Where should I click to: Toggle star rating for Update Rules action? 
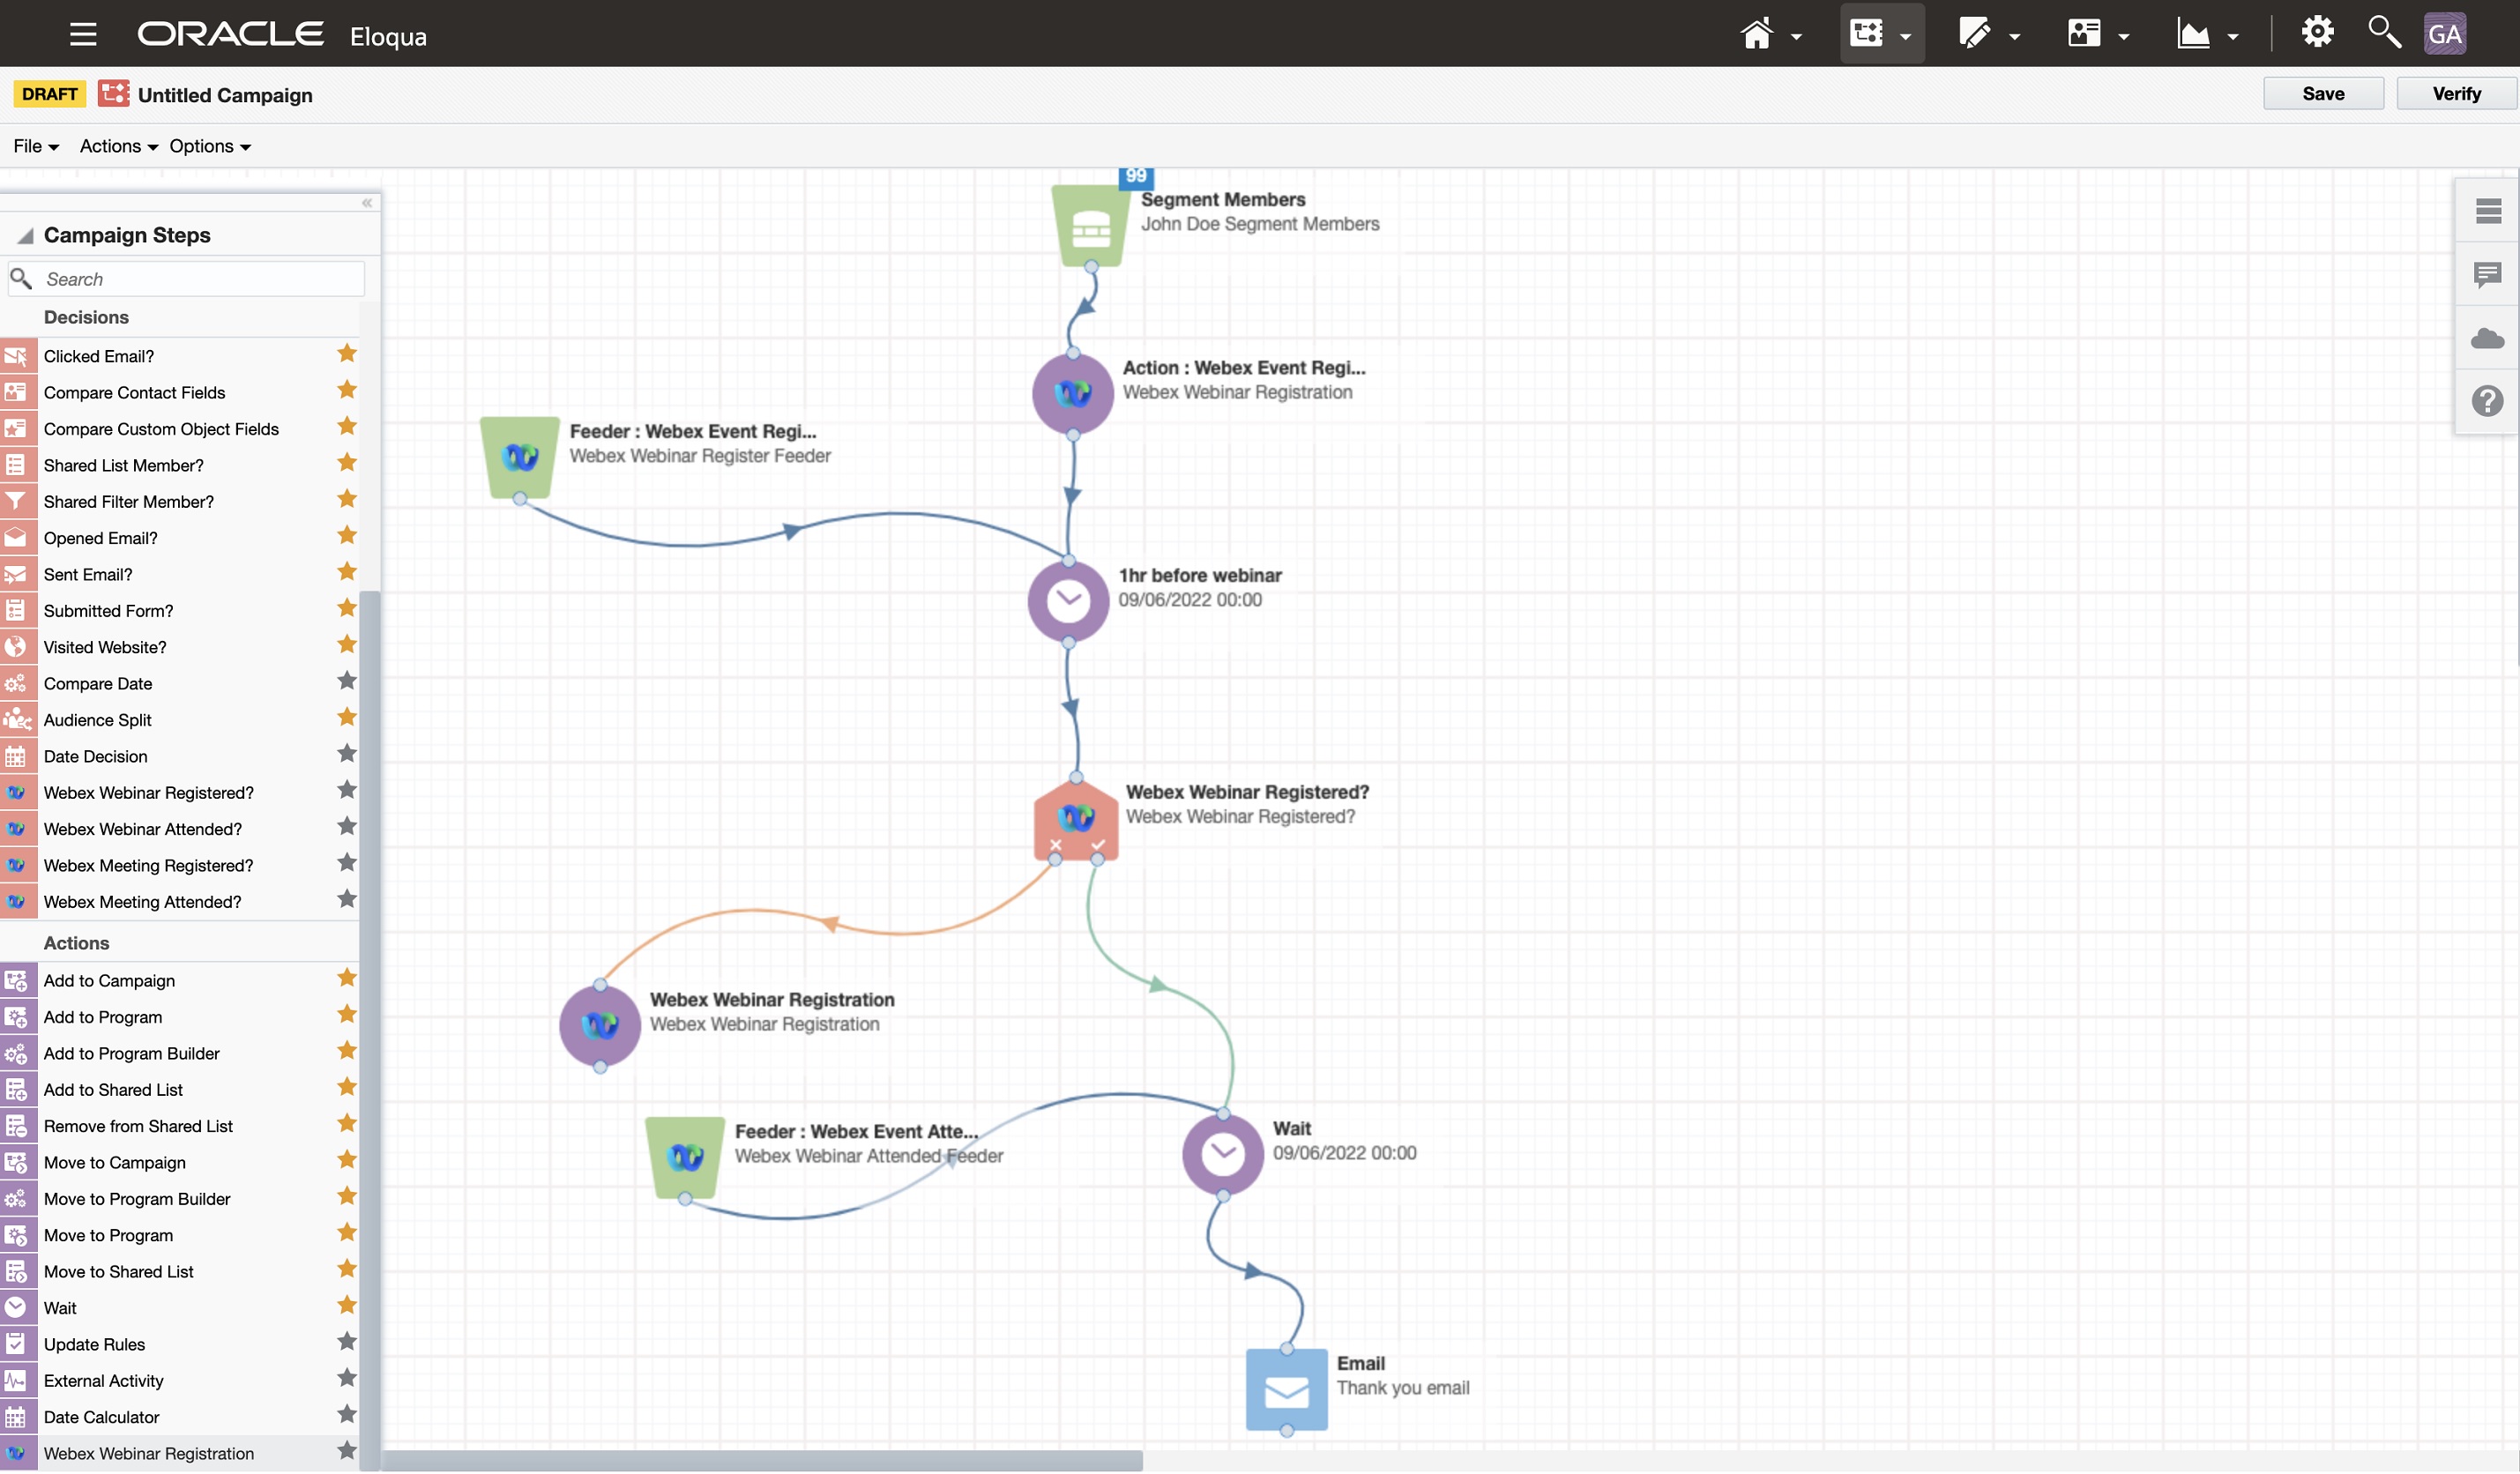(347, 1343)
